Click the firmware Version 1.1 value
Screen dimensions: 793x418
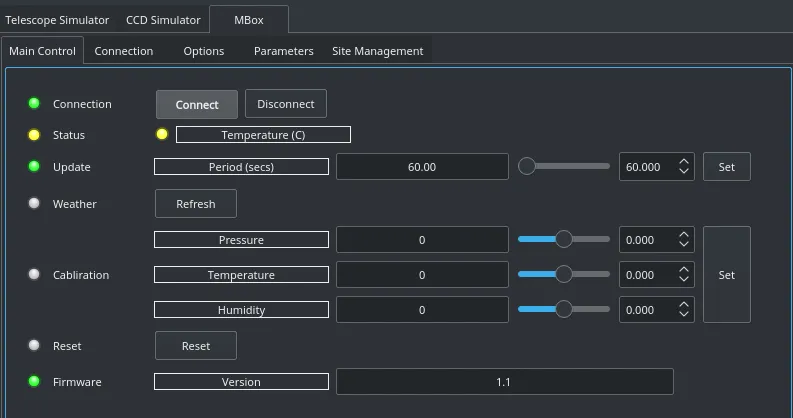point(505,382)
